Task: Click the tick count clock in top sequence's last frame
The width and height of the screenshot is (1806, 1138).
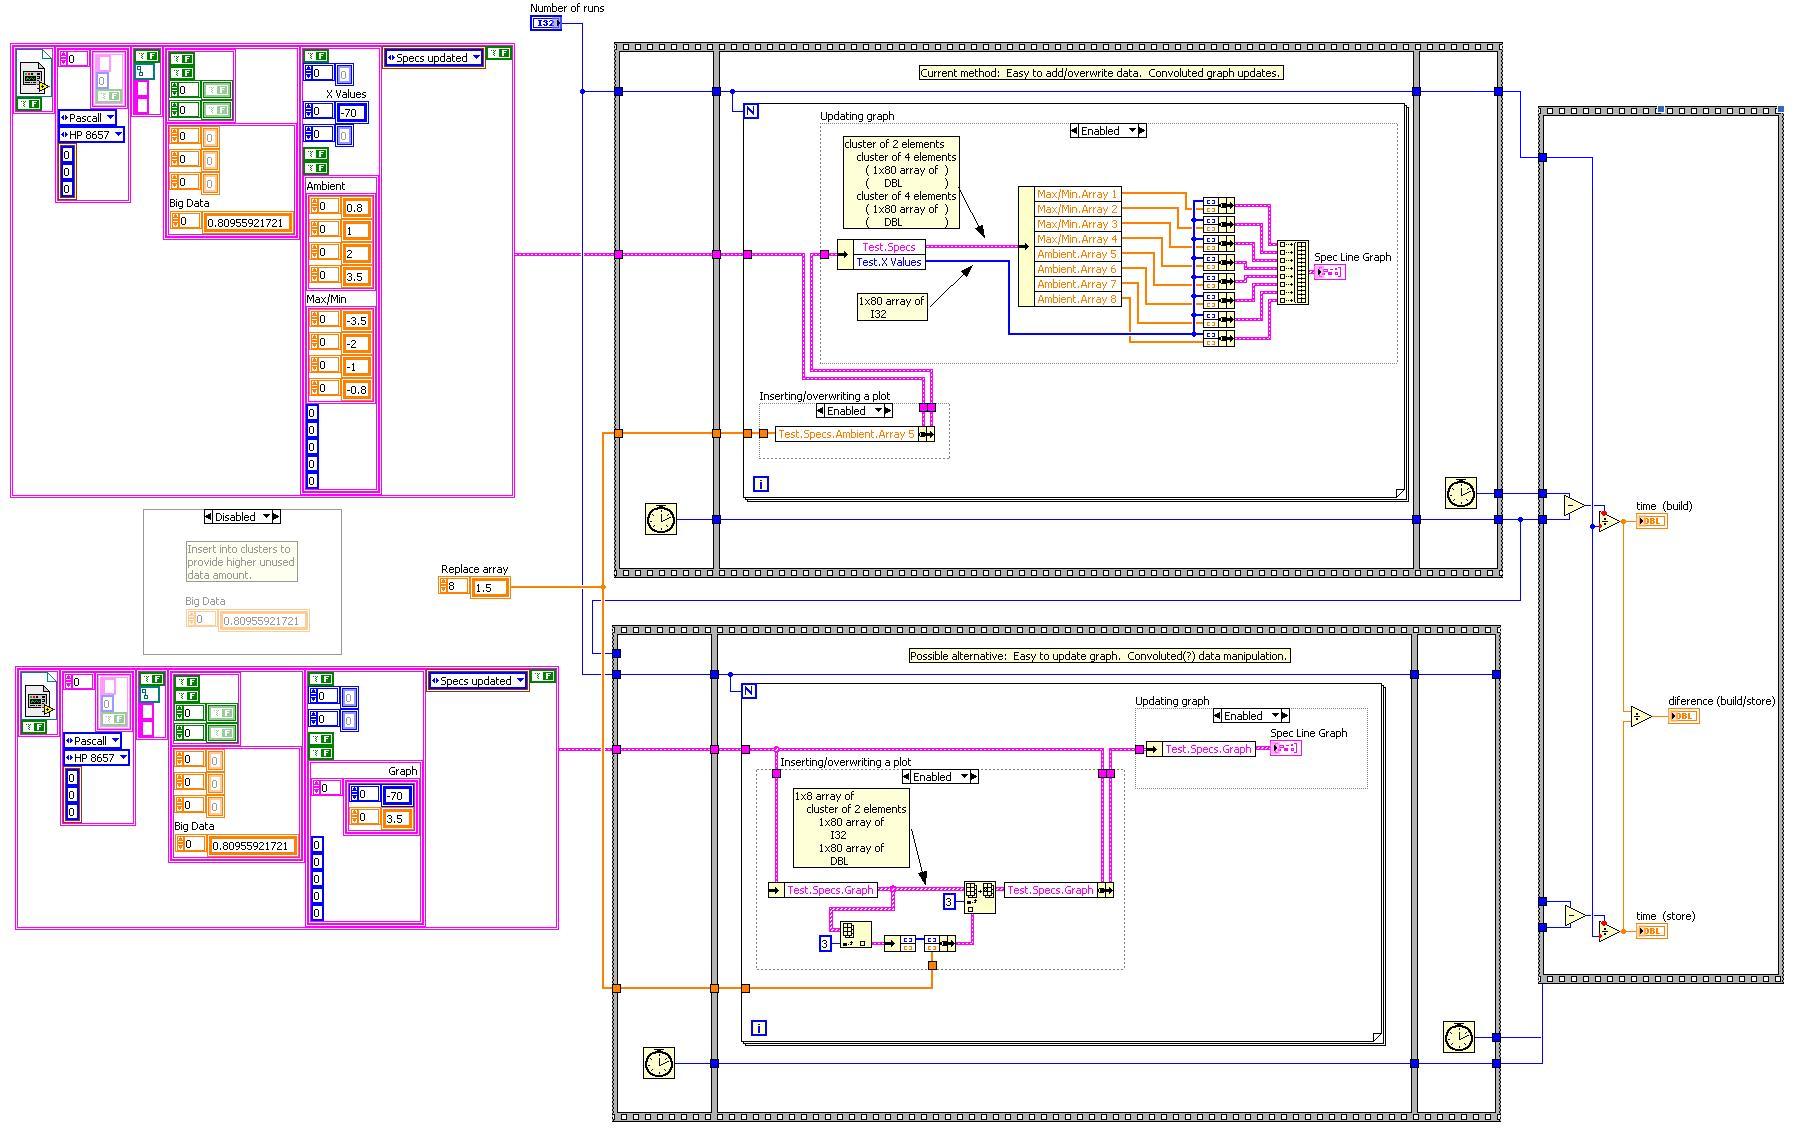Action: pos(1461,493)
